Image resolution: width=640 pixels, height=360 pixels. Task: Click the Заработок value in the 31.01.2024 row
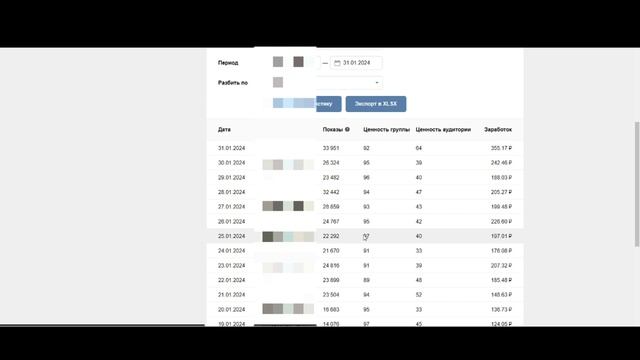click(501, 148)
